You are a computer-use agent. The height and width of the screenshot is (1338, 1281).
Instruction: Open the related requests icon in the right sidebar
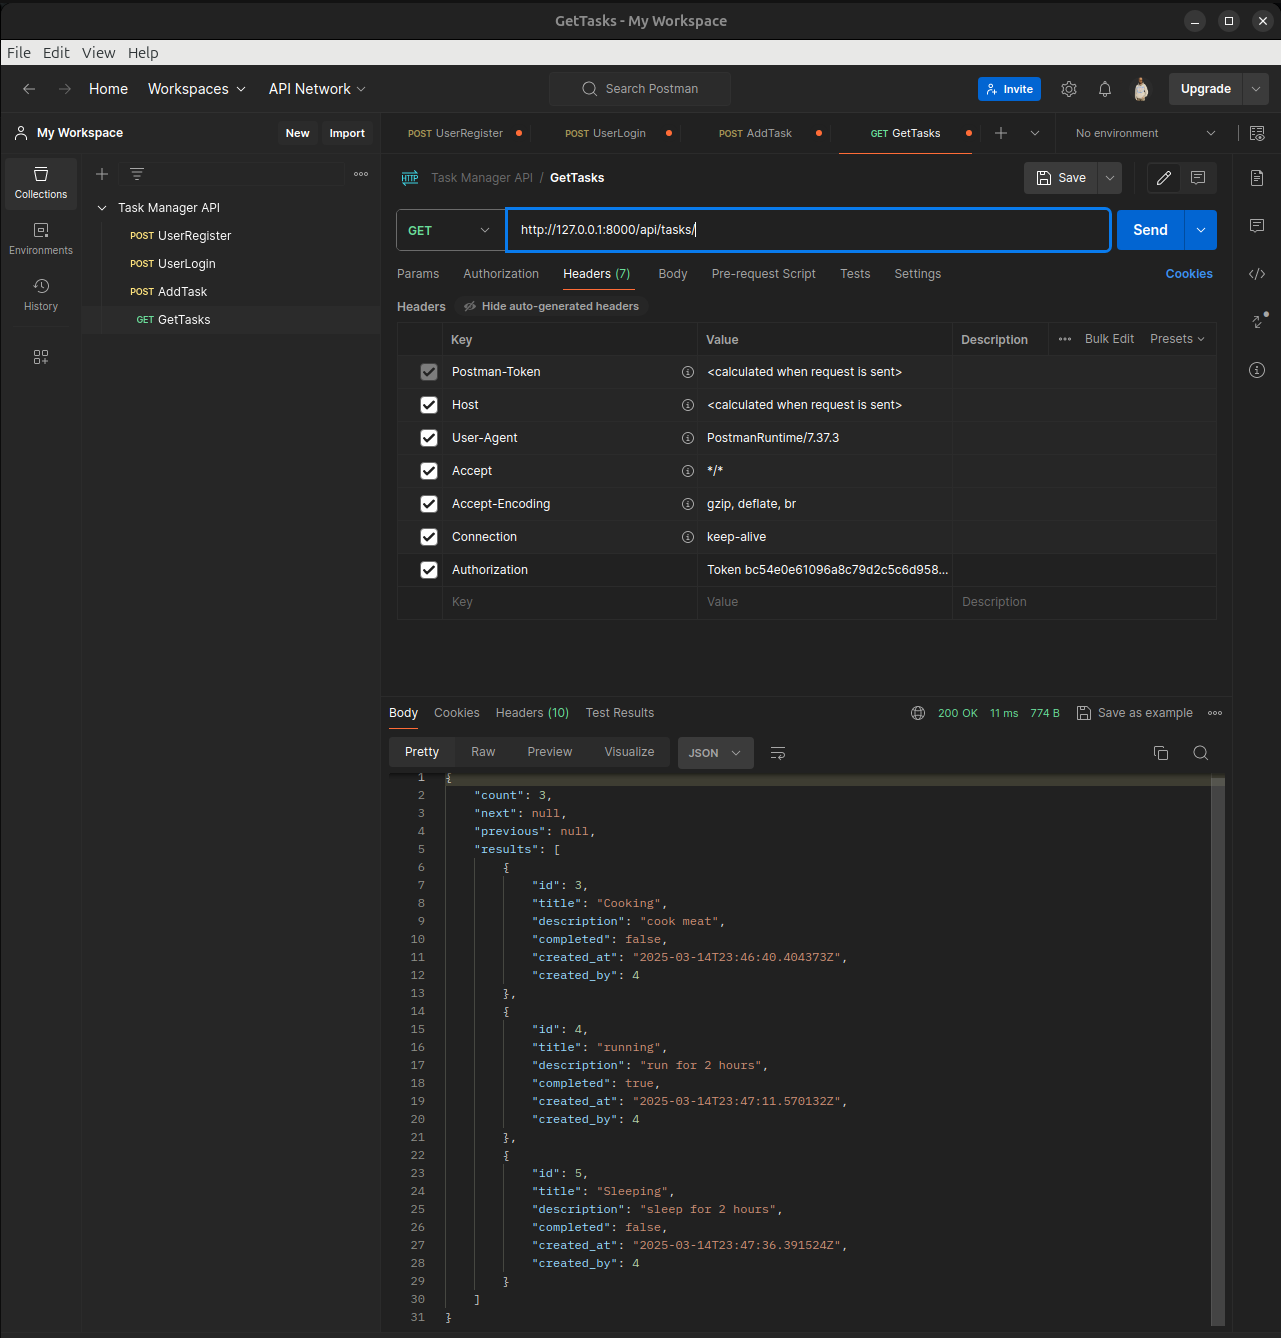pos(1259,320)
